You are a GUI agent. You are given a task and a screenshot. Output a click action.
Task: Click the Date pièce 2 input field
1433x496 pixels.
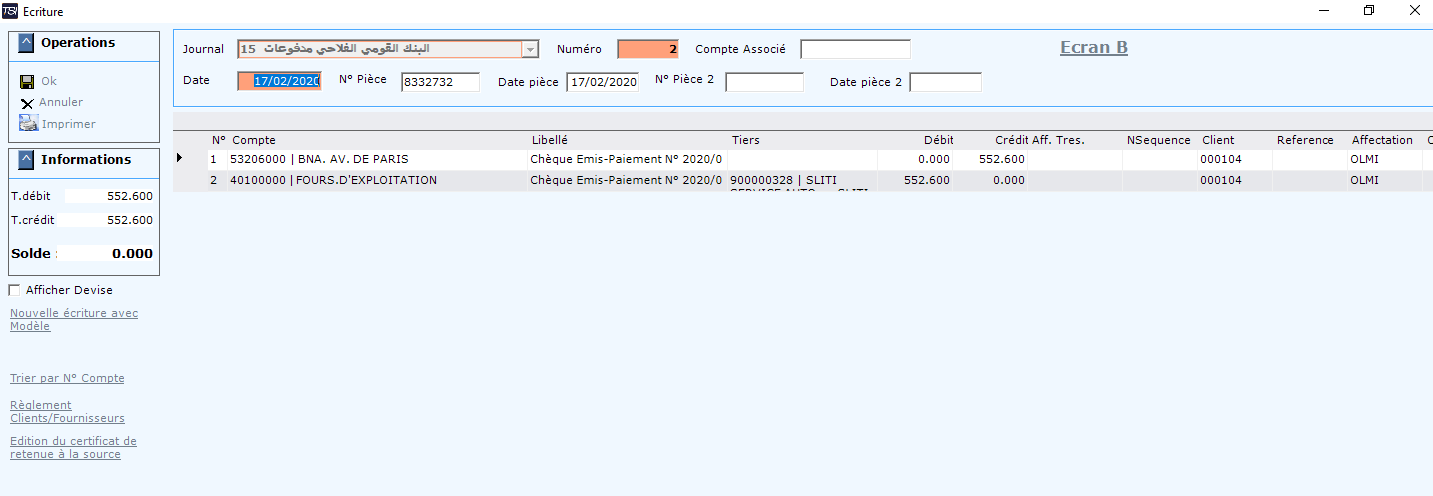tap(945, 82)
